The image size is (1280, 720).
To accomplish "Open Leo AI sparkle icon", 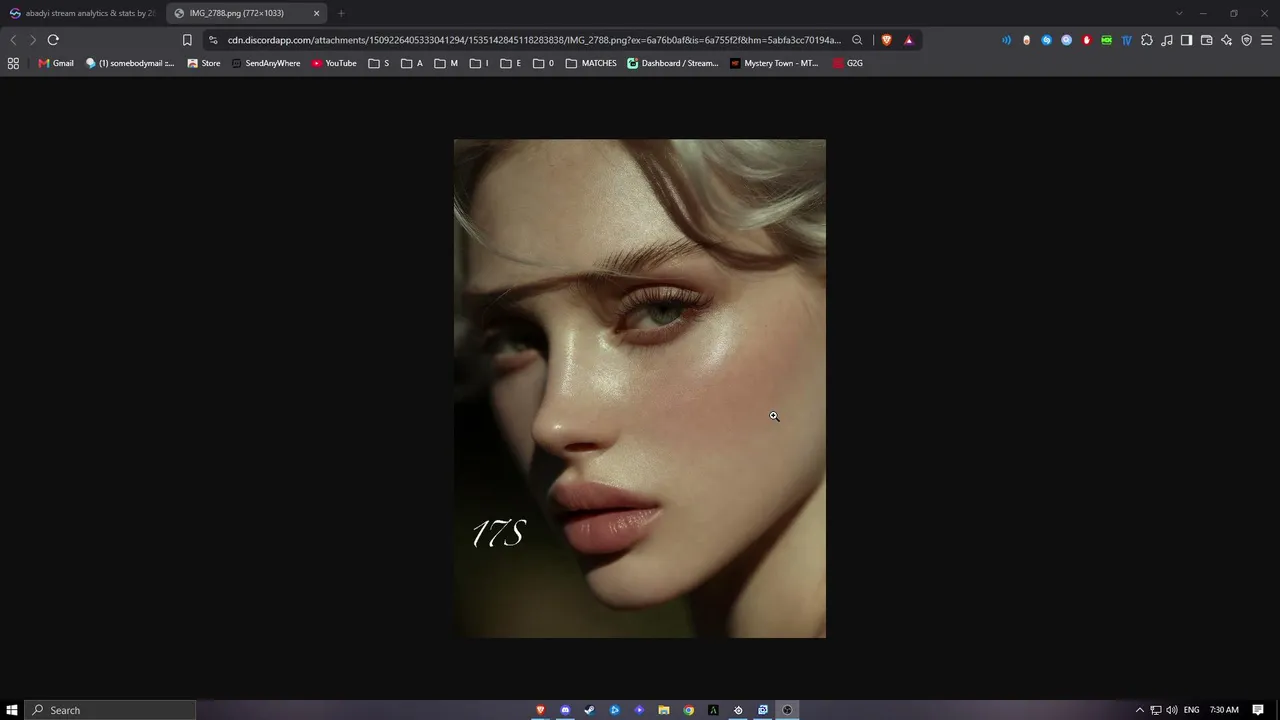I will [1226, 40].
